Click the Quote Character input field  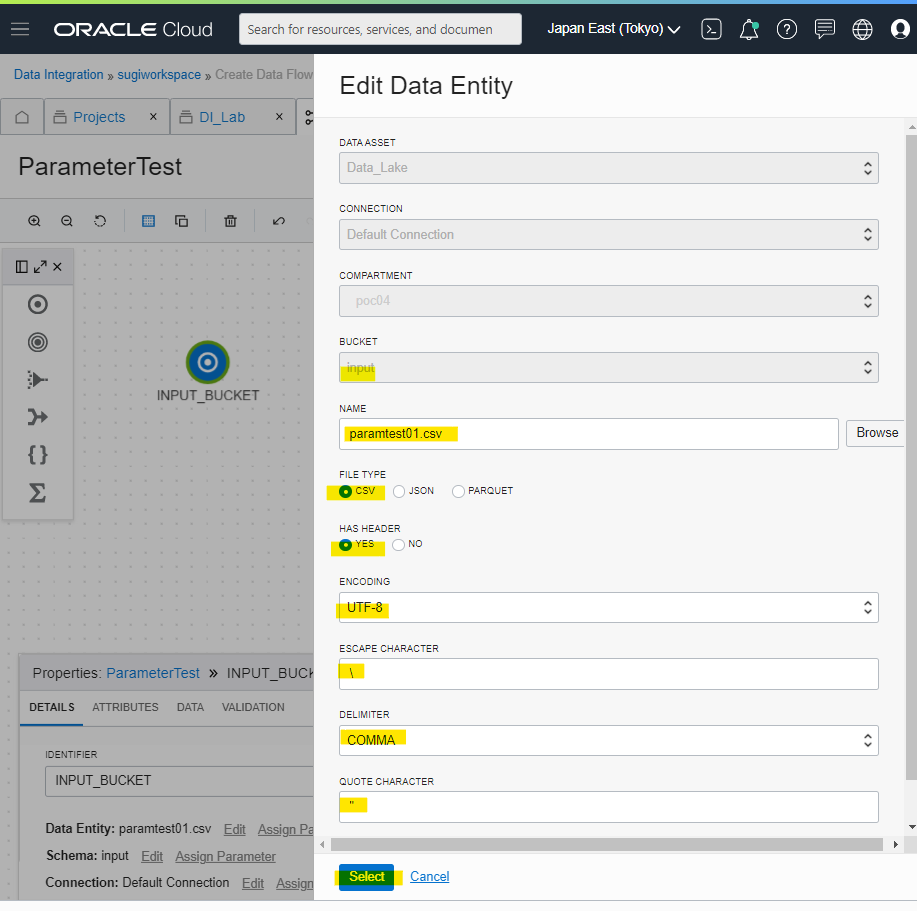609,806
